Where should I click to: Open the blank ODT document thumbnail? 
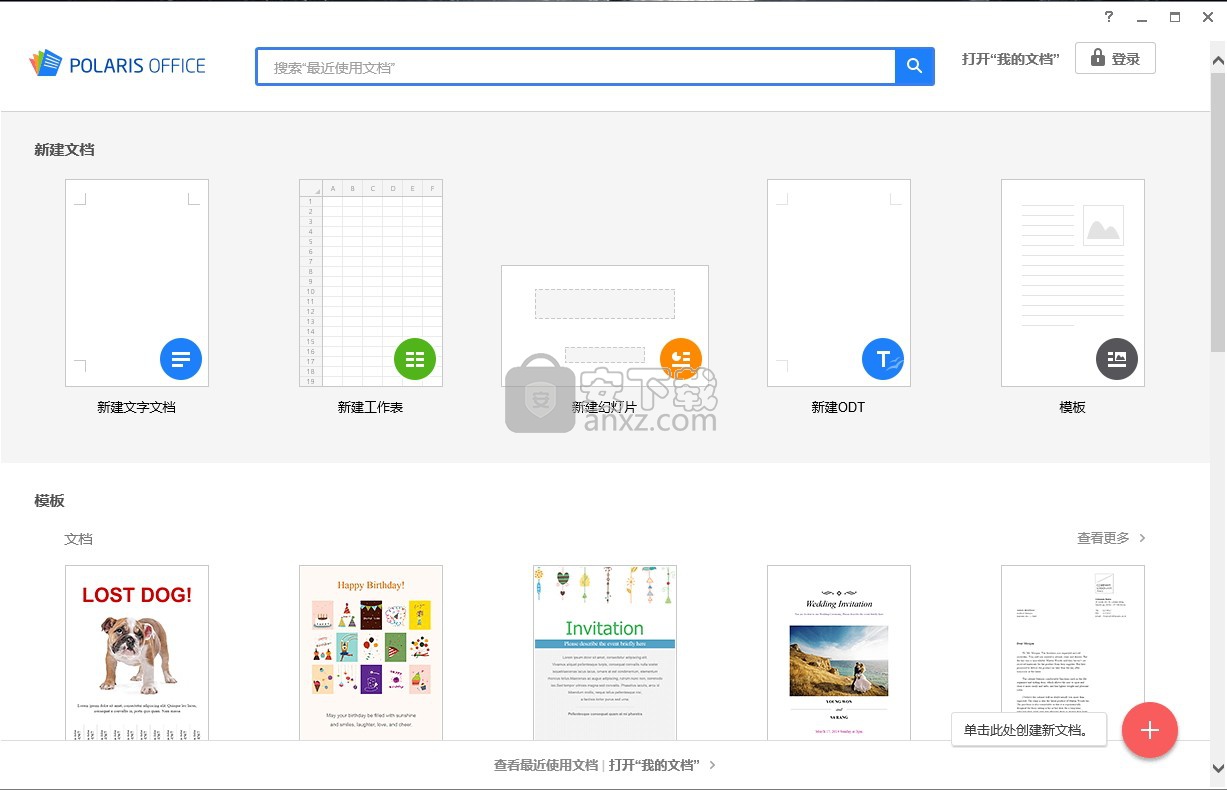pos(839,283)
